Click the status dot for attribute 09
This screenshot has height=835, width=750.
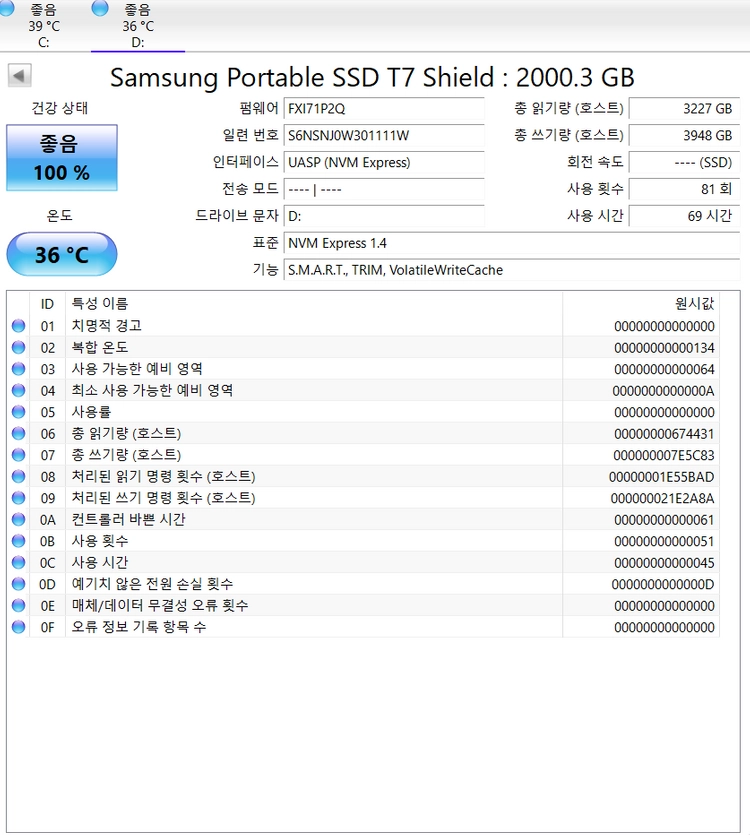[19, 498]
